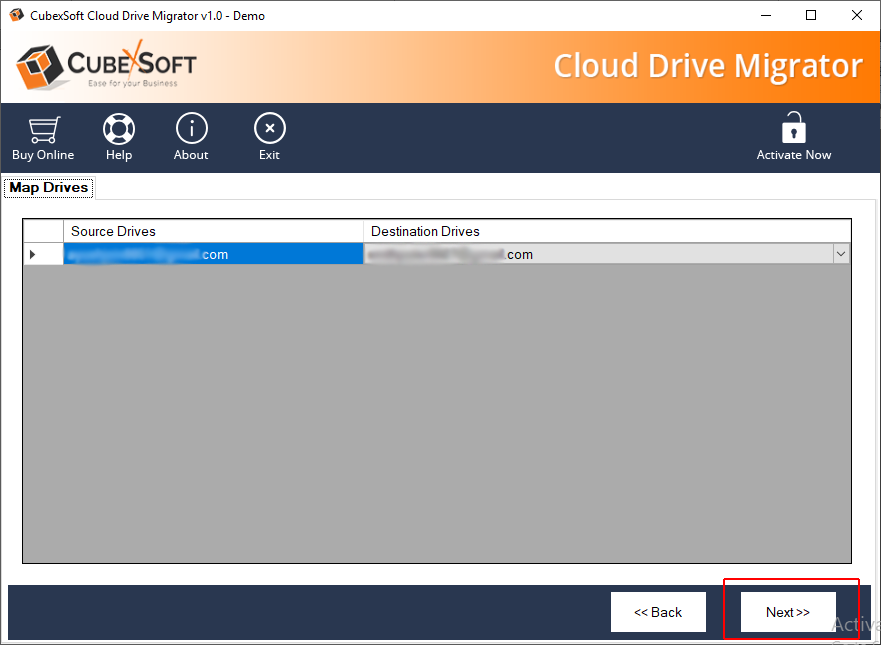
Task: Open the About info icon
Action: pos(192,129)
